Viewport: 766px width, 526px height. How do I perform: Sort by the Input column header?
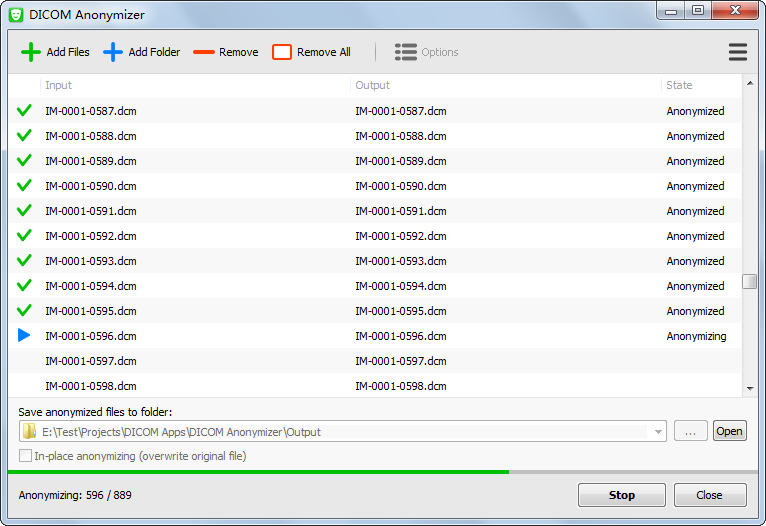[195, 86]
